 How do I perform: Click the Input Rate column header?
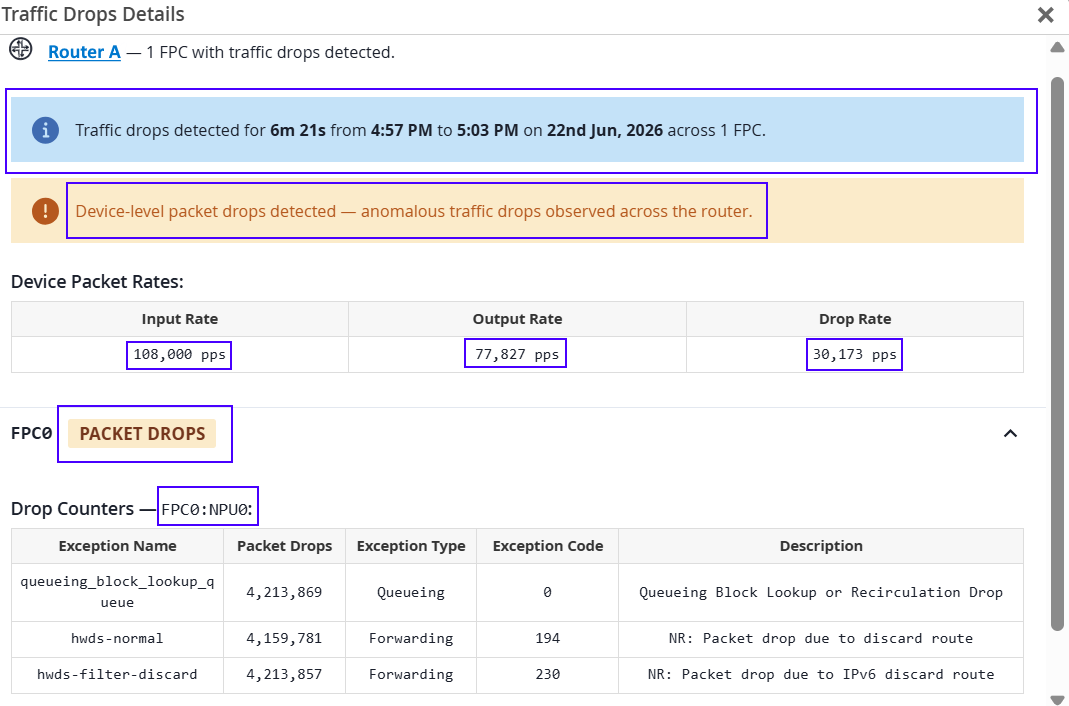[180, 319]
